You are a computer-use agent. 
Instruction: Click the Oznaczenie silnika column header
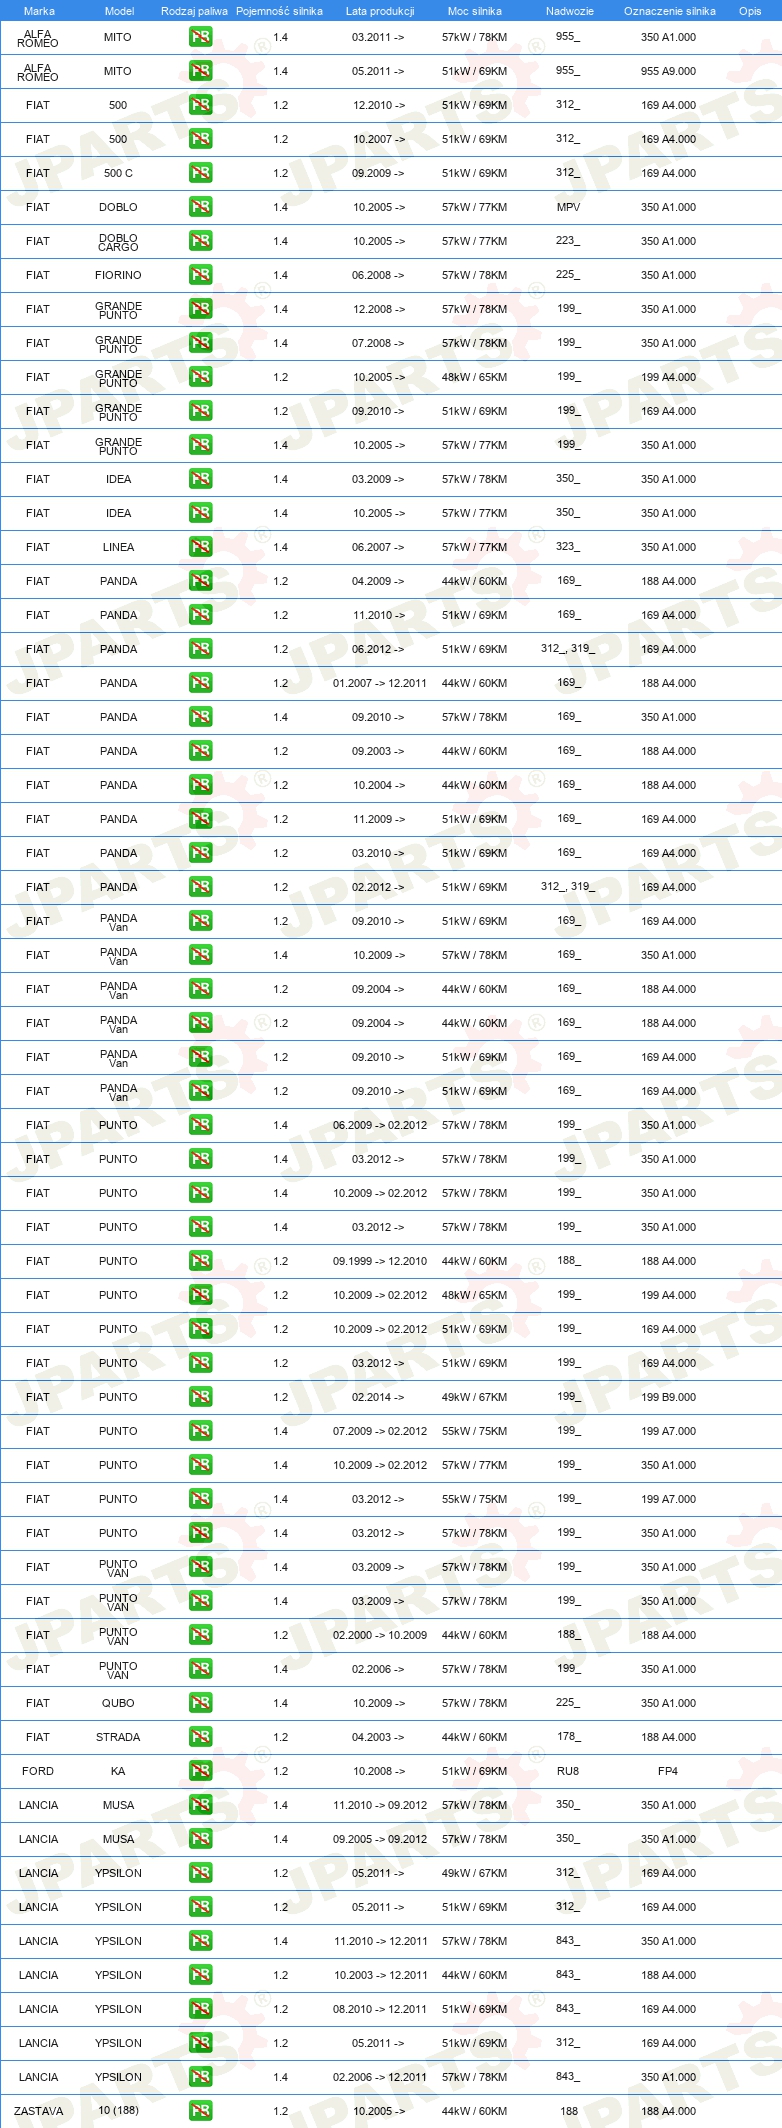[x=670, y=11]
